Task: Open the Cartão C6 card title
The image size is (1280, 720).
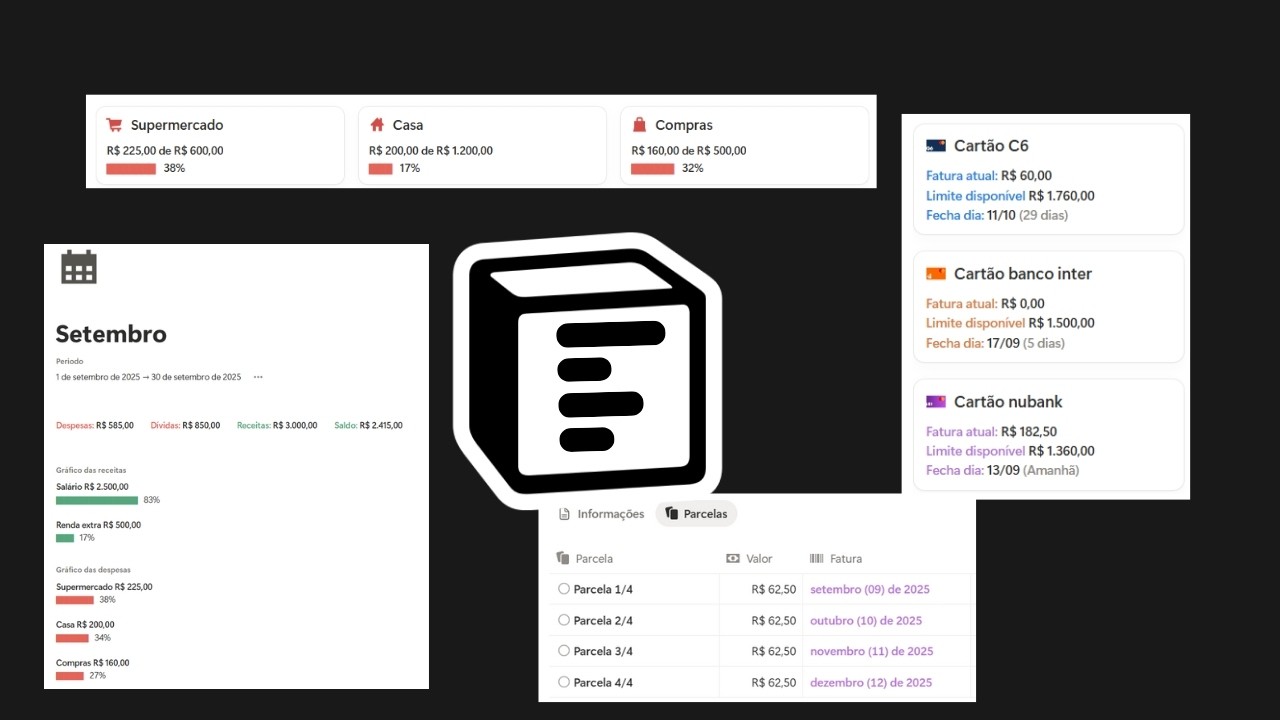Action: click(x=991, y=146)
